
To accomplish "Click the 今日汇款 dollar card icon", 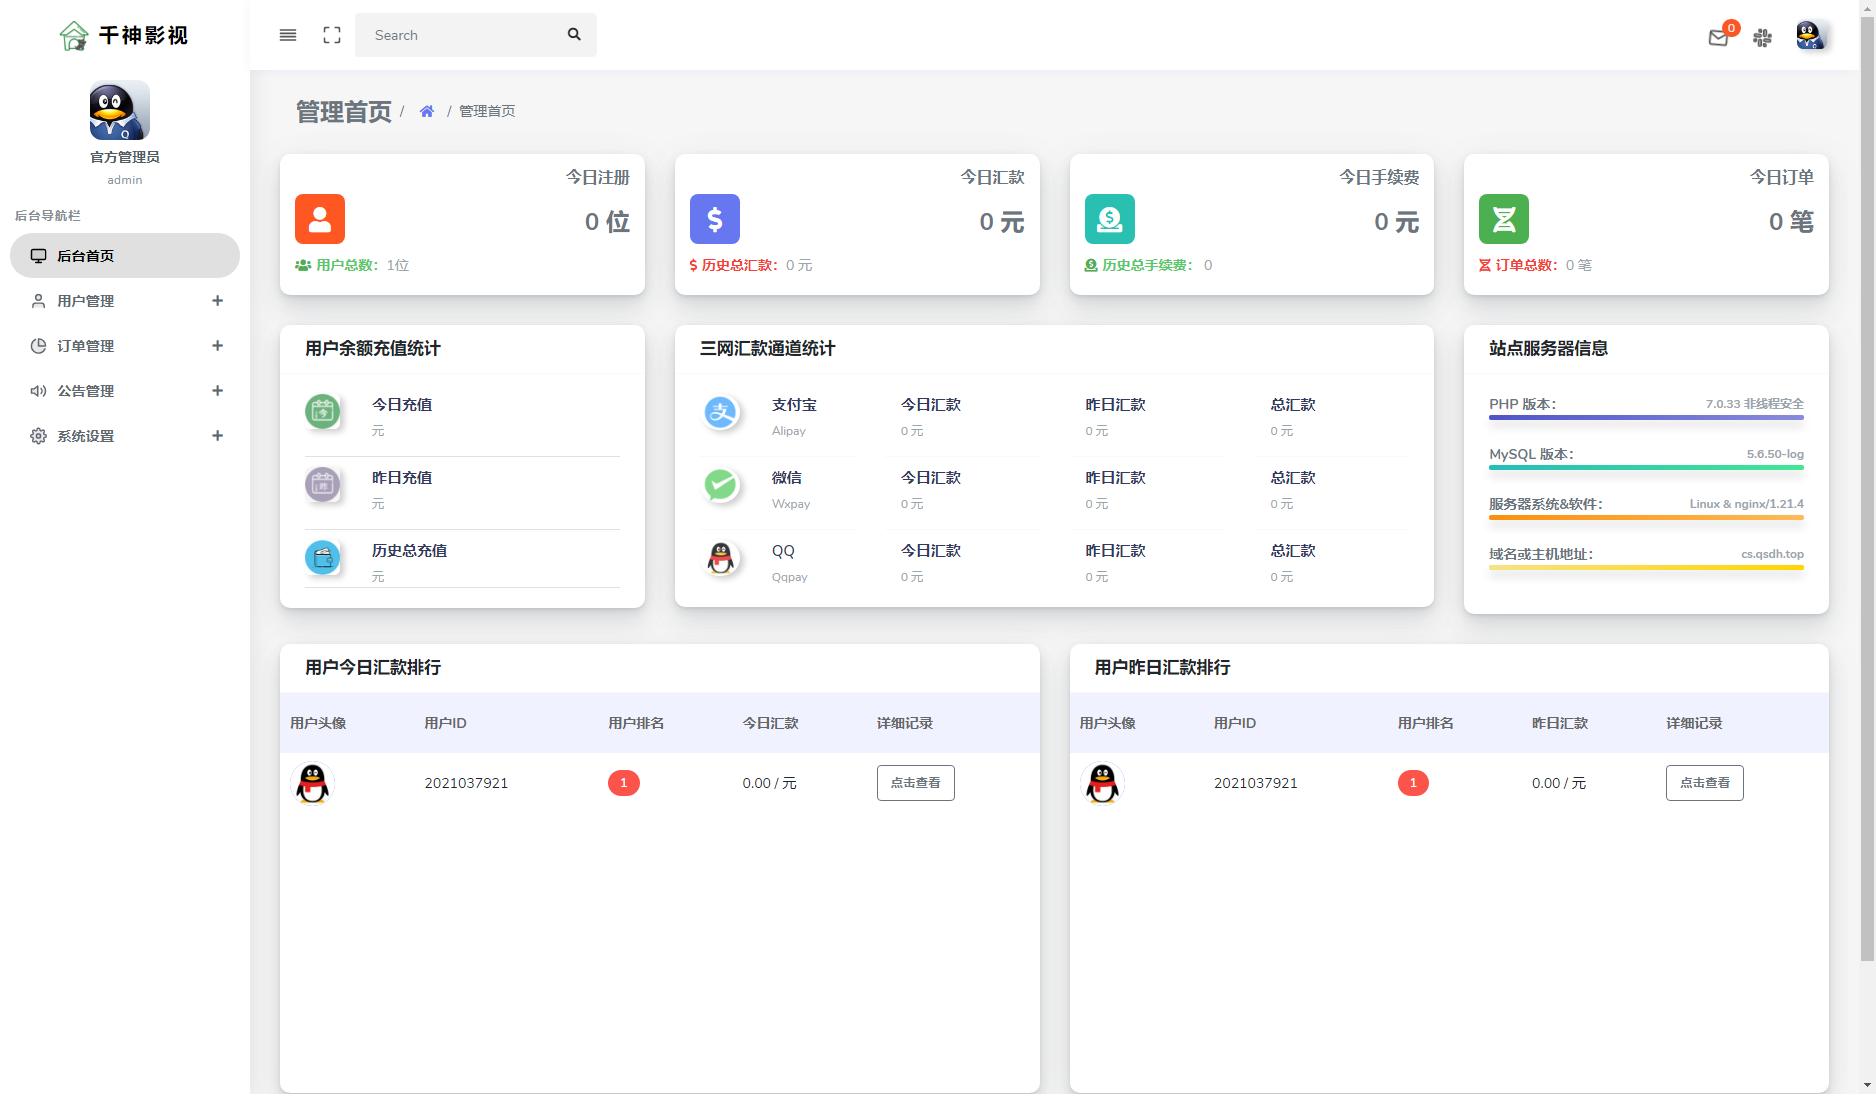I will 714,219.
